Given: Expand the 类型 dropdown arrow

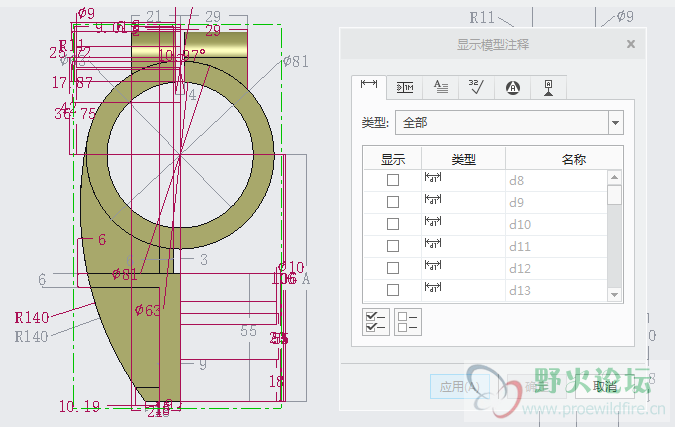Looking at the screenshot, I should pyautogui.click(x=616, y=123).
